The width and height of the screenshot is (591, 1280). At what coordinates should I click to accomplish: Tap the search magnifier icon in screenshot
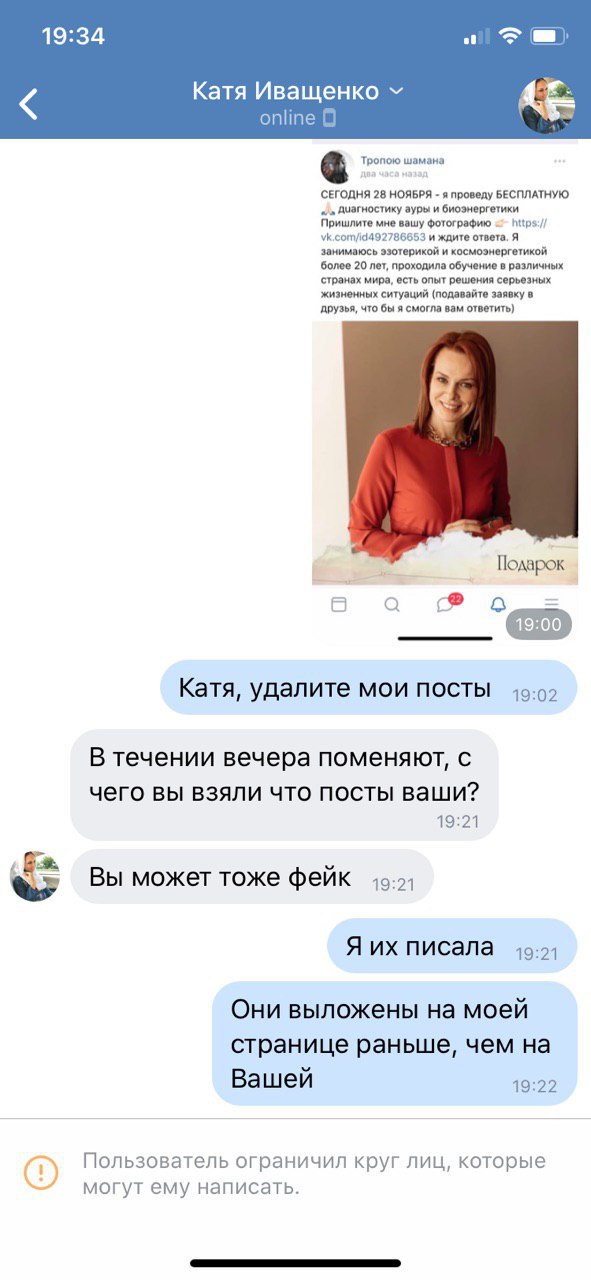392,605
